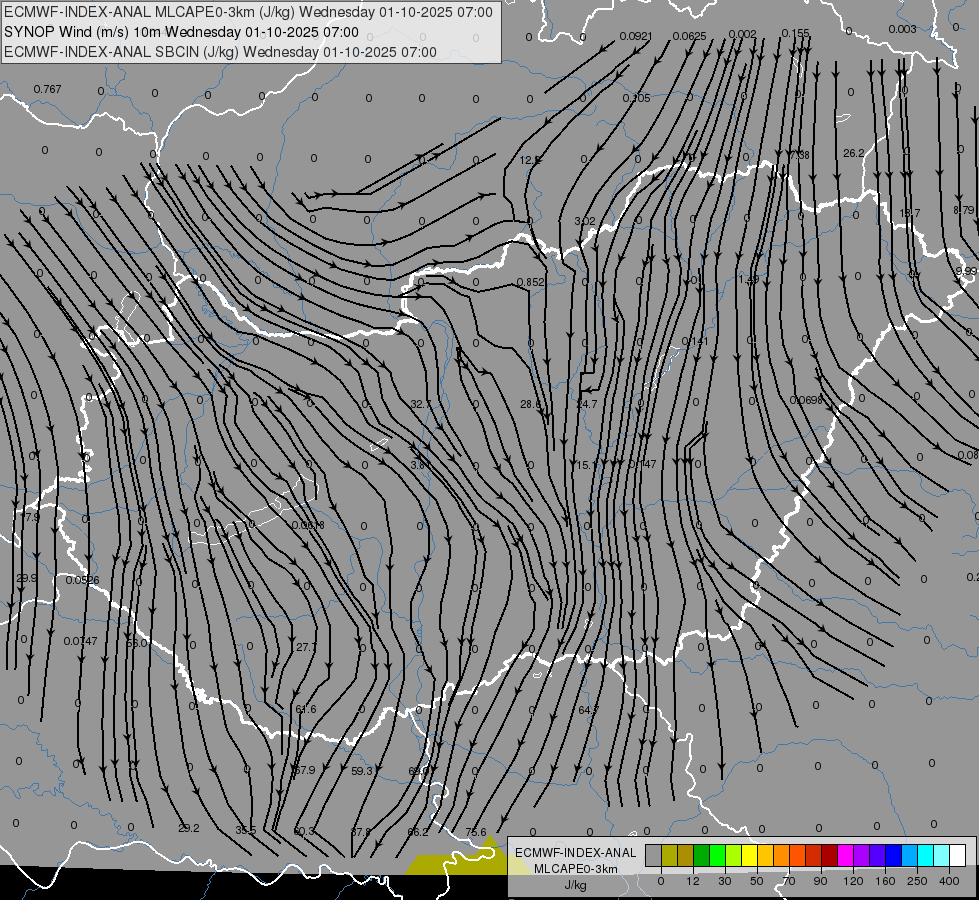Select the map value 32.7
Screen dimensions: 979x900
point(421,405)
